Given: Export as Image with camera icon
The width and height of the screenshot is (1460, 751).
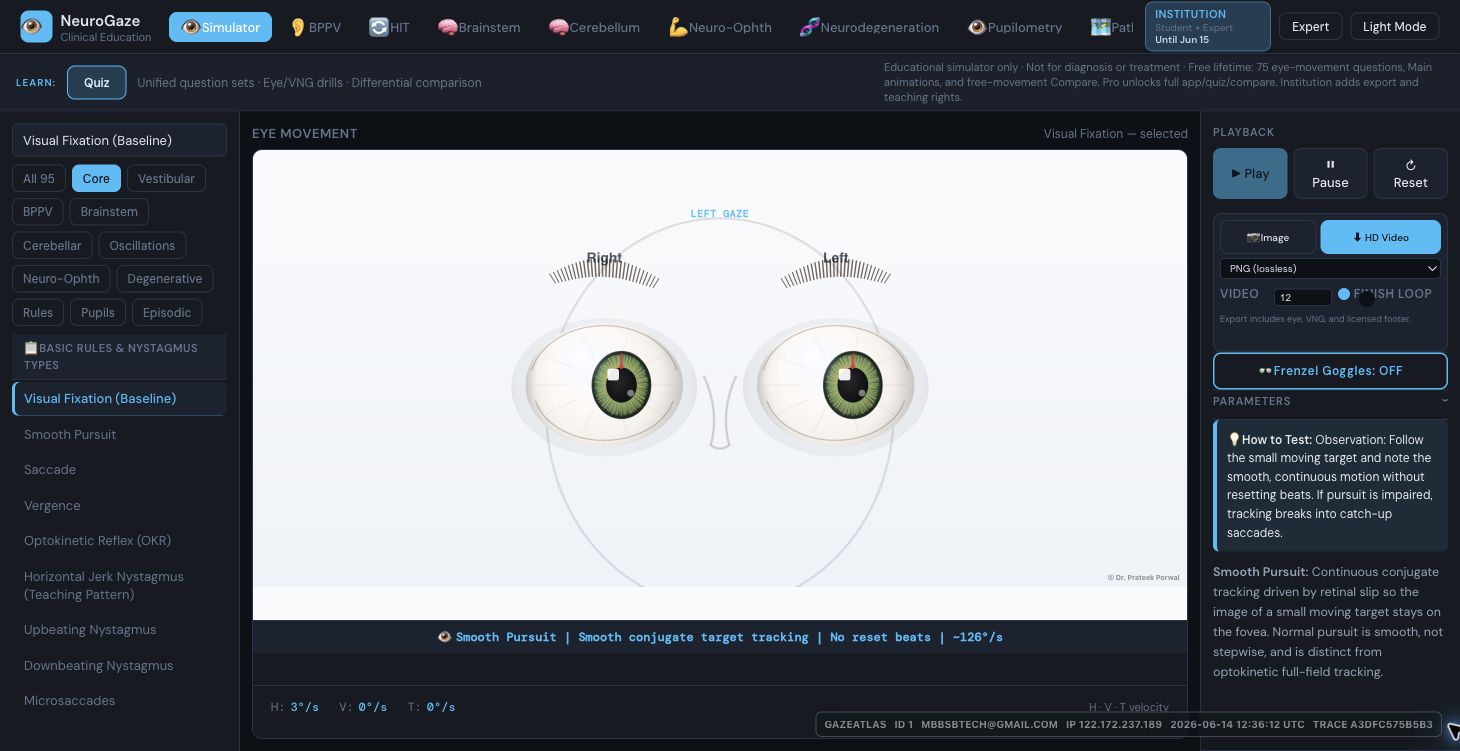Looking at the screenshot, I should [1268, 237].
